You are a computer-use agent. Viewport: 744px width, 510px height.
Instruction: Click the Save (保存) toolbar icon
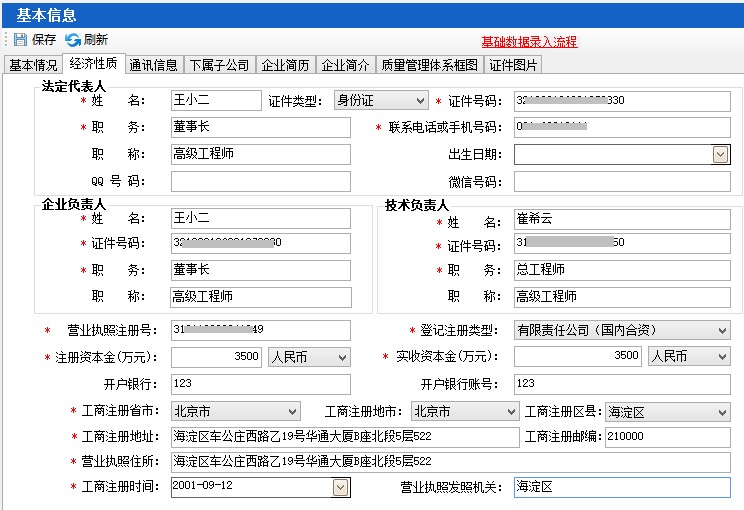[x=19, y=40]
